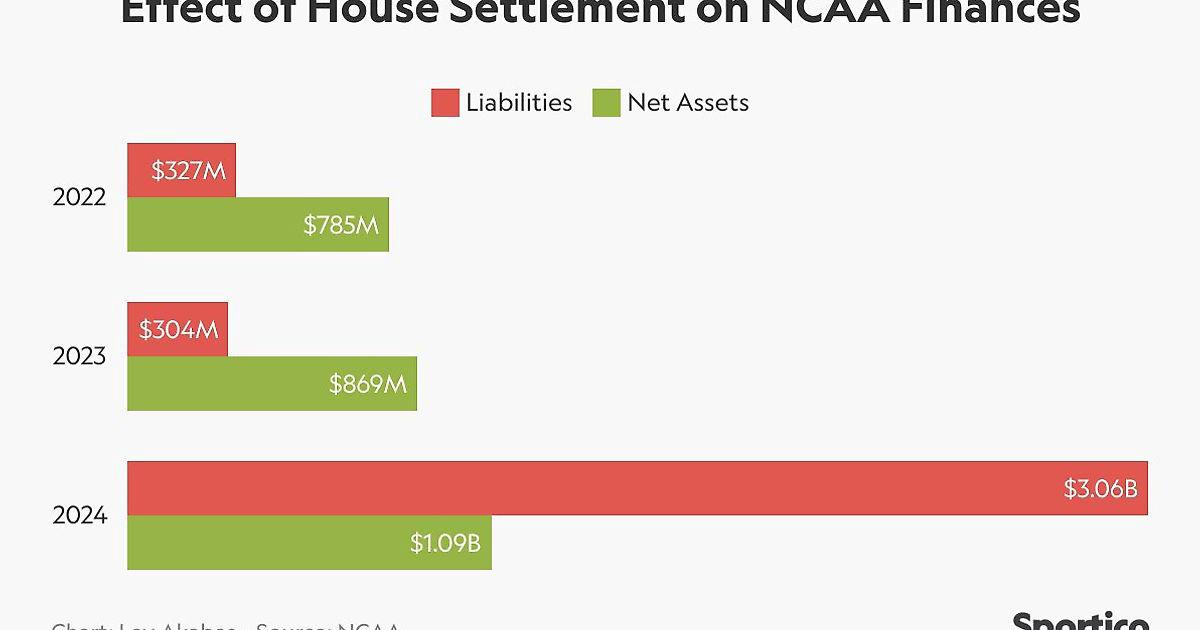
Task: Select the Net Assets legend text
Action: point(688,102)
